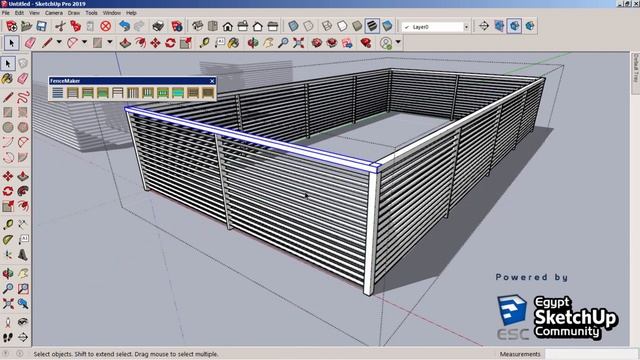The image size is (640, 360).
Task: Switch to Back view house icon
Action: [x=258, y=27]
